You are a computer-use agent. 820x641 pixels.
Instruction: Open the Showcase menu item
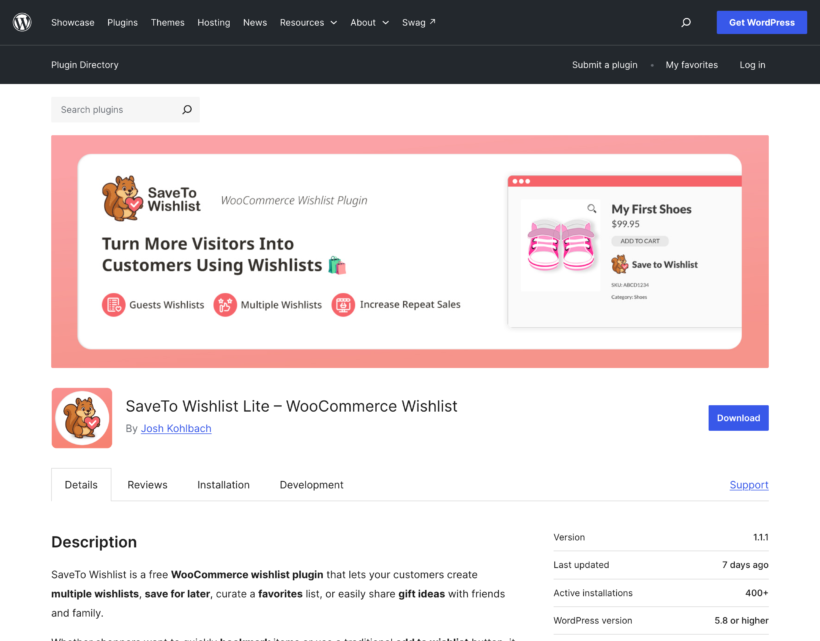73,22
